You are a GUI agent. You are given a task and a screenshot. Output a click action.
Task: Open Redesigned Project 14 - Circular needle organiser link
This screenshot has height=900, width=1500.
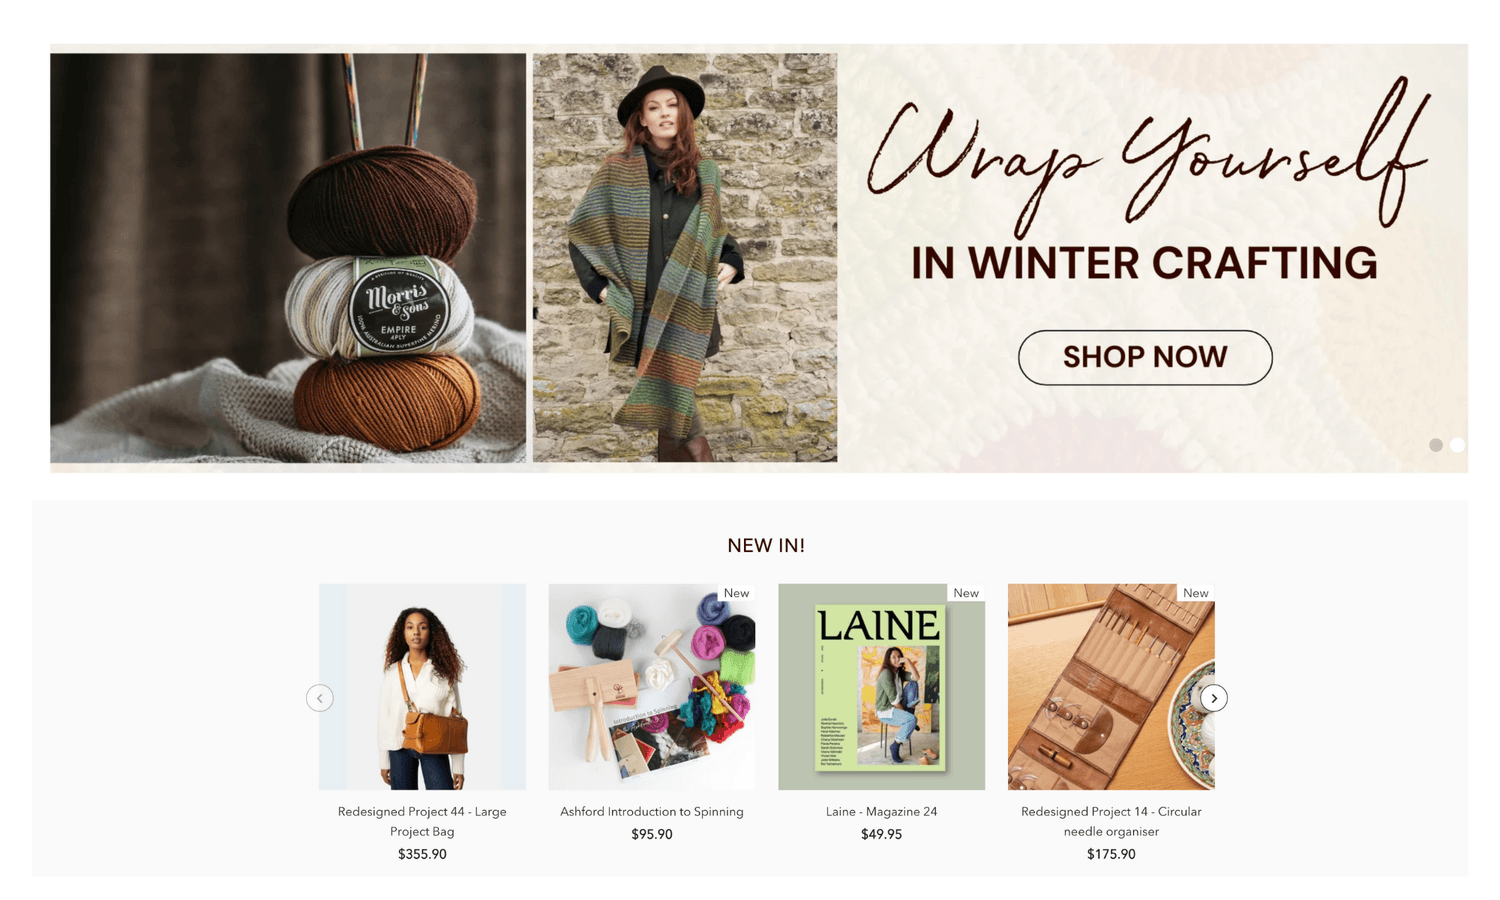coord(1111,822)
